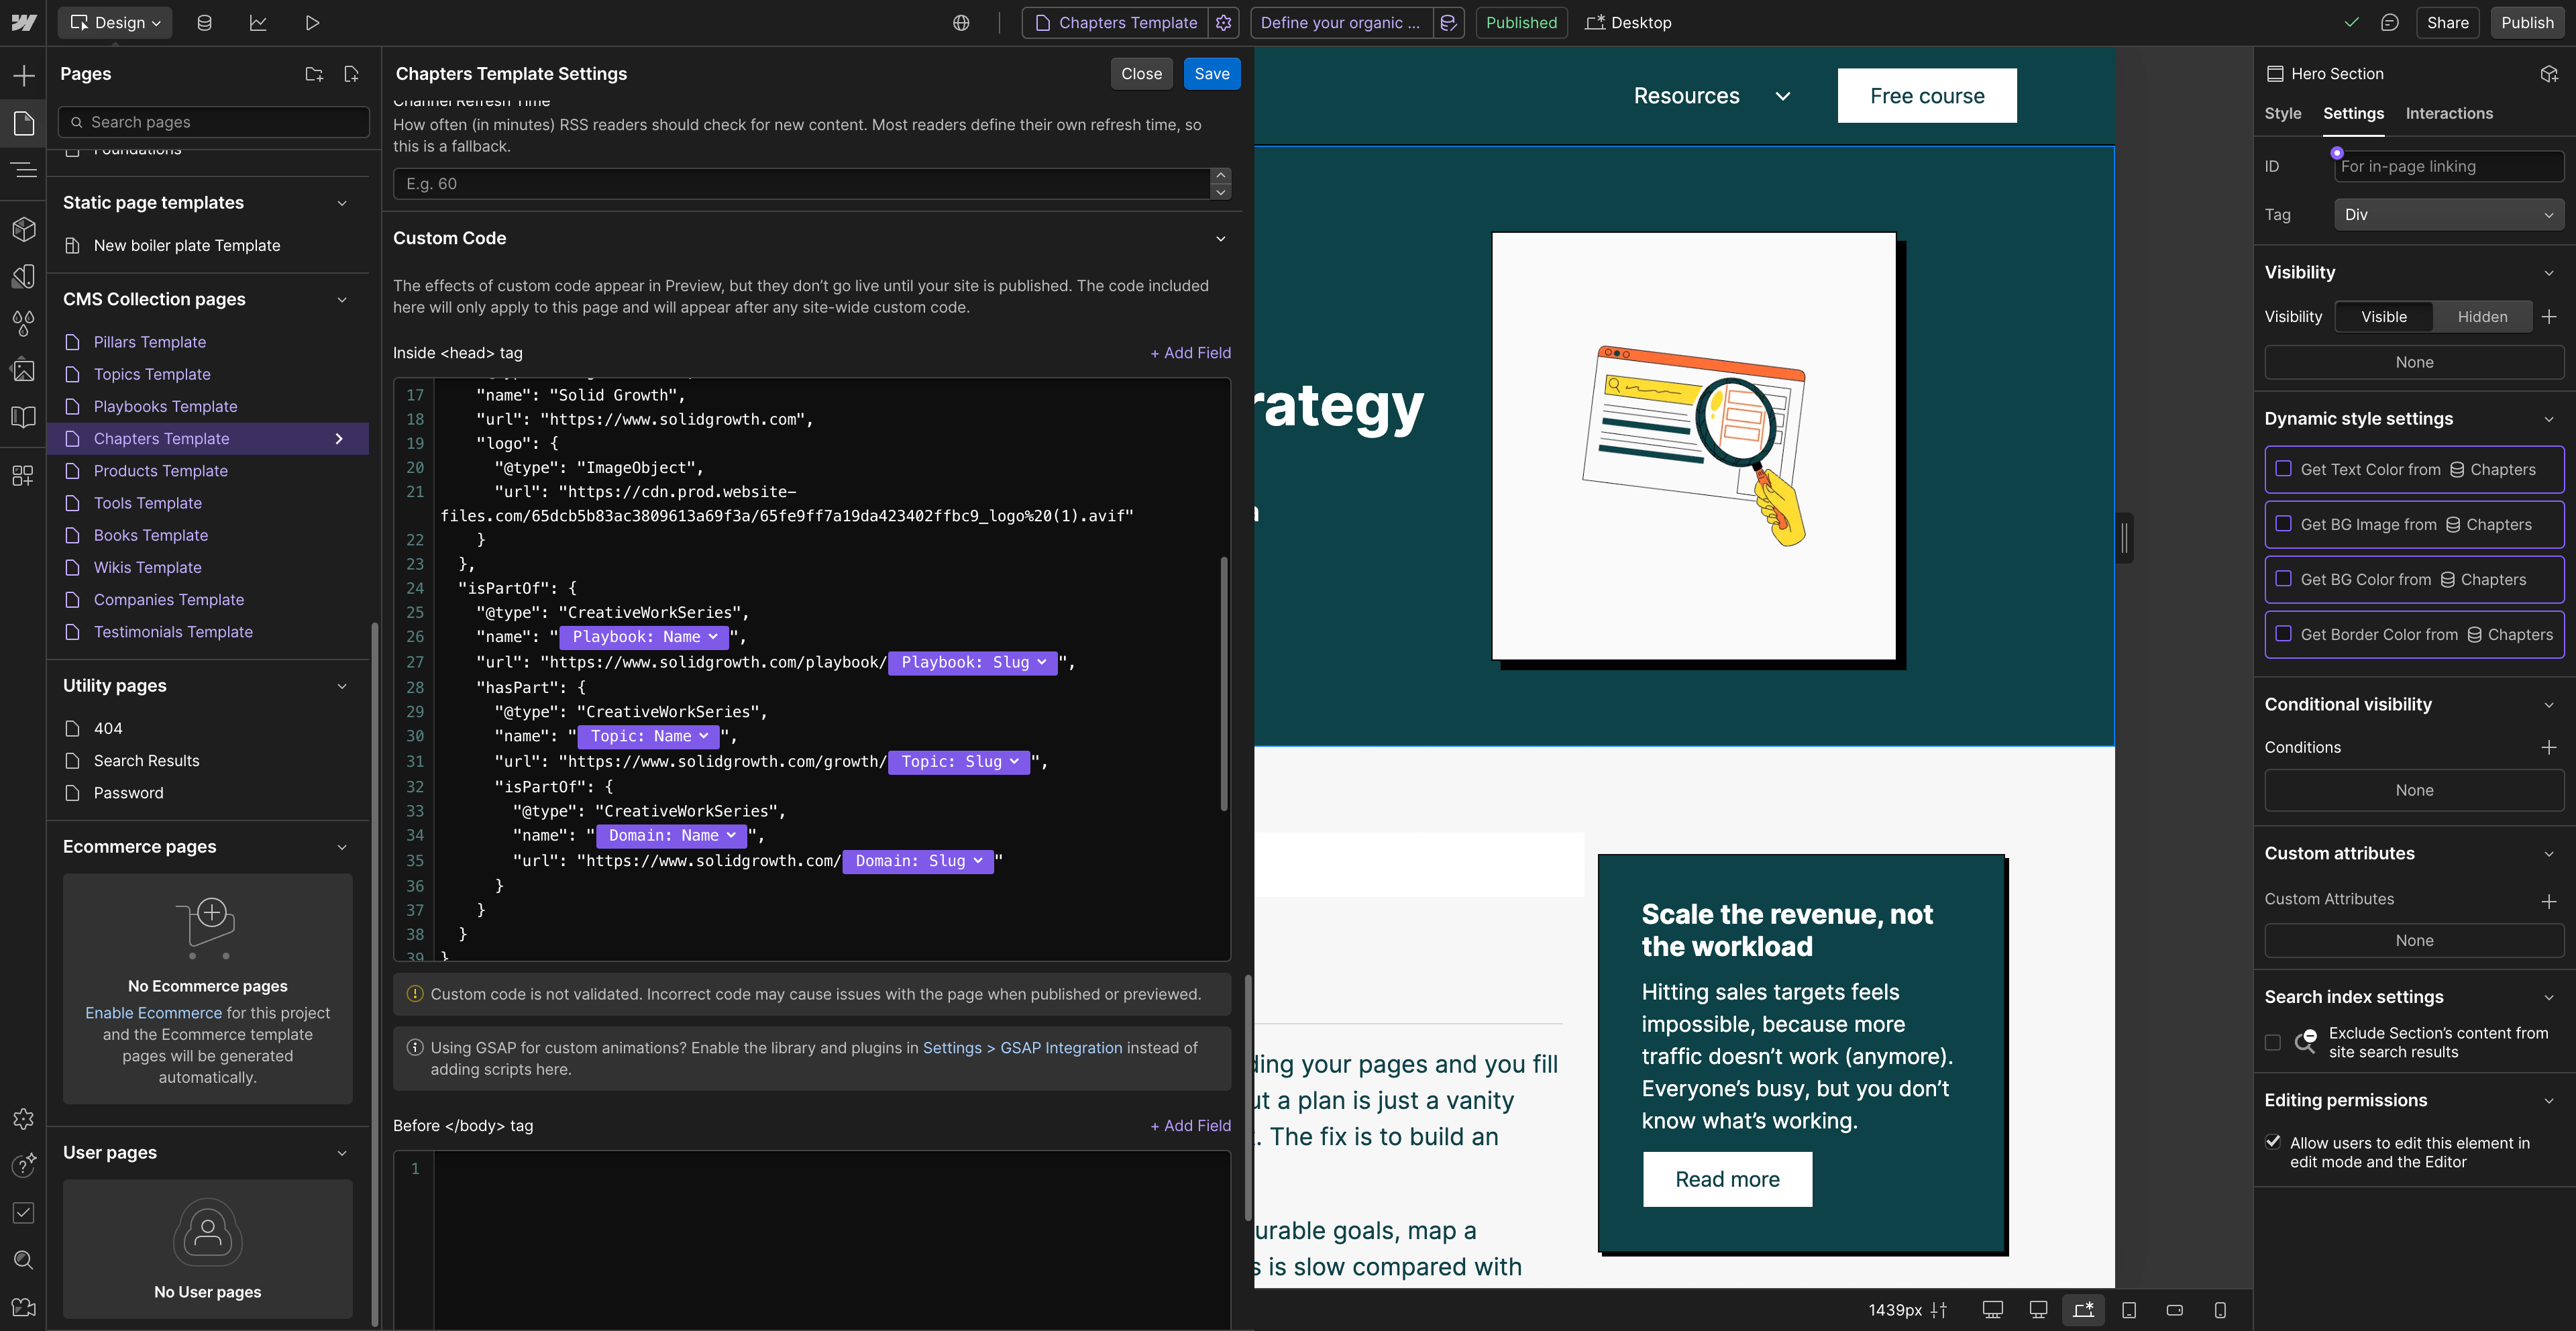The height and width of the screenshot is (1331, 2576).
Task: Create new page folder icon
Action: point(314,74)
